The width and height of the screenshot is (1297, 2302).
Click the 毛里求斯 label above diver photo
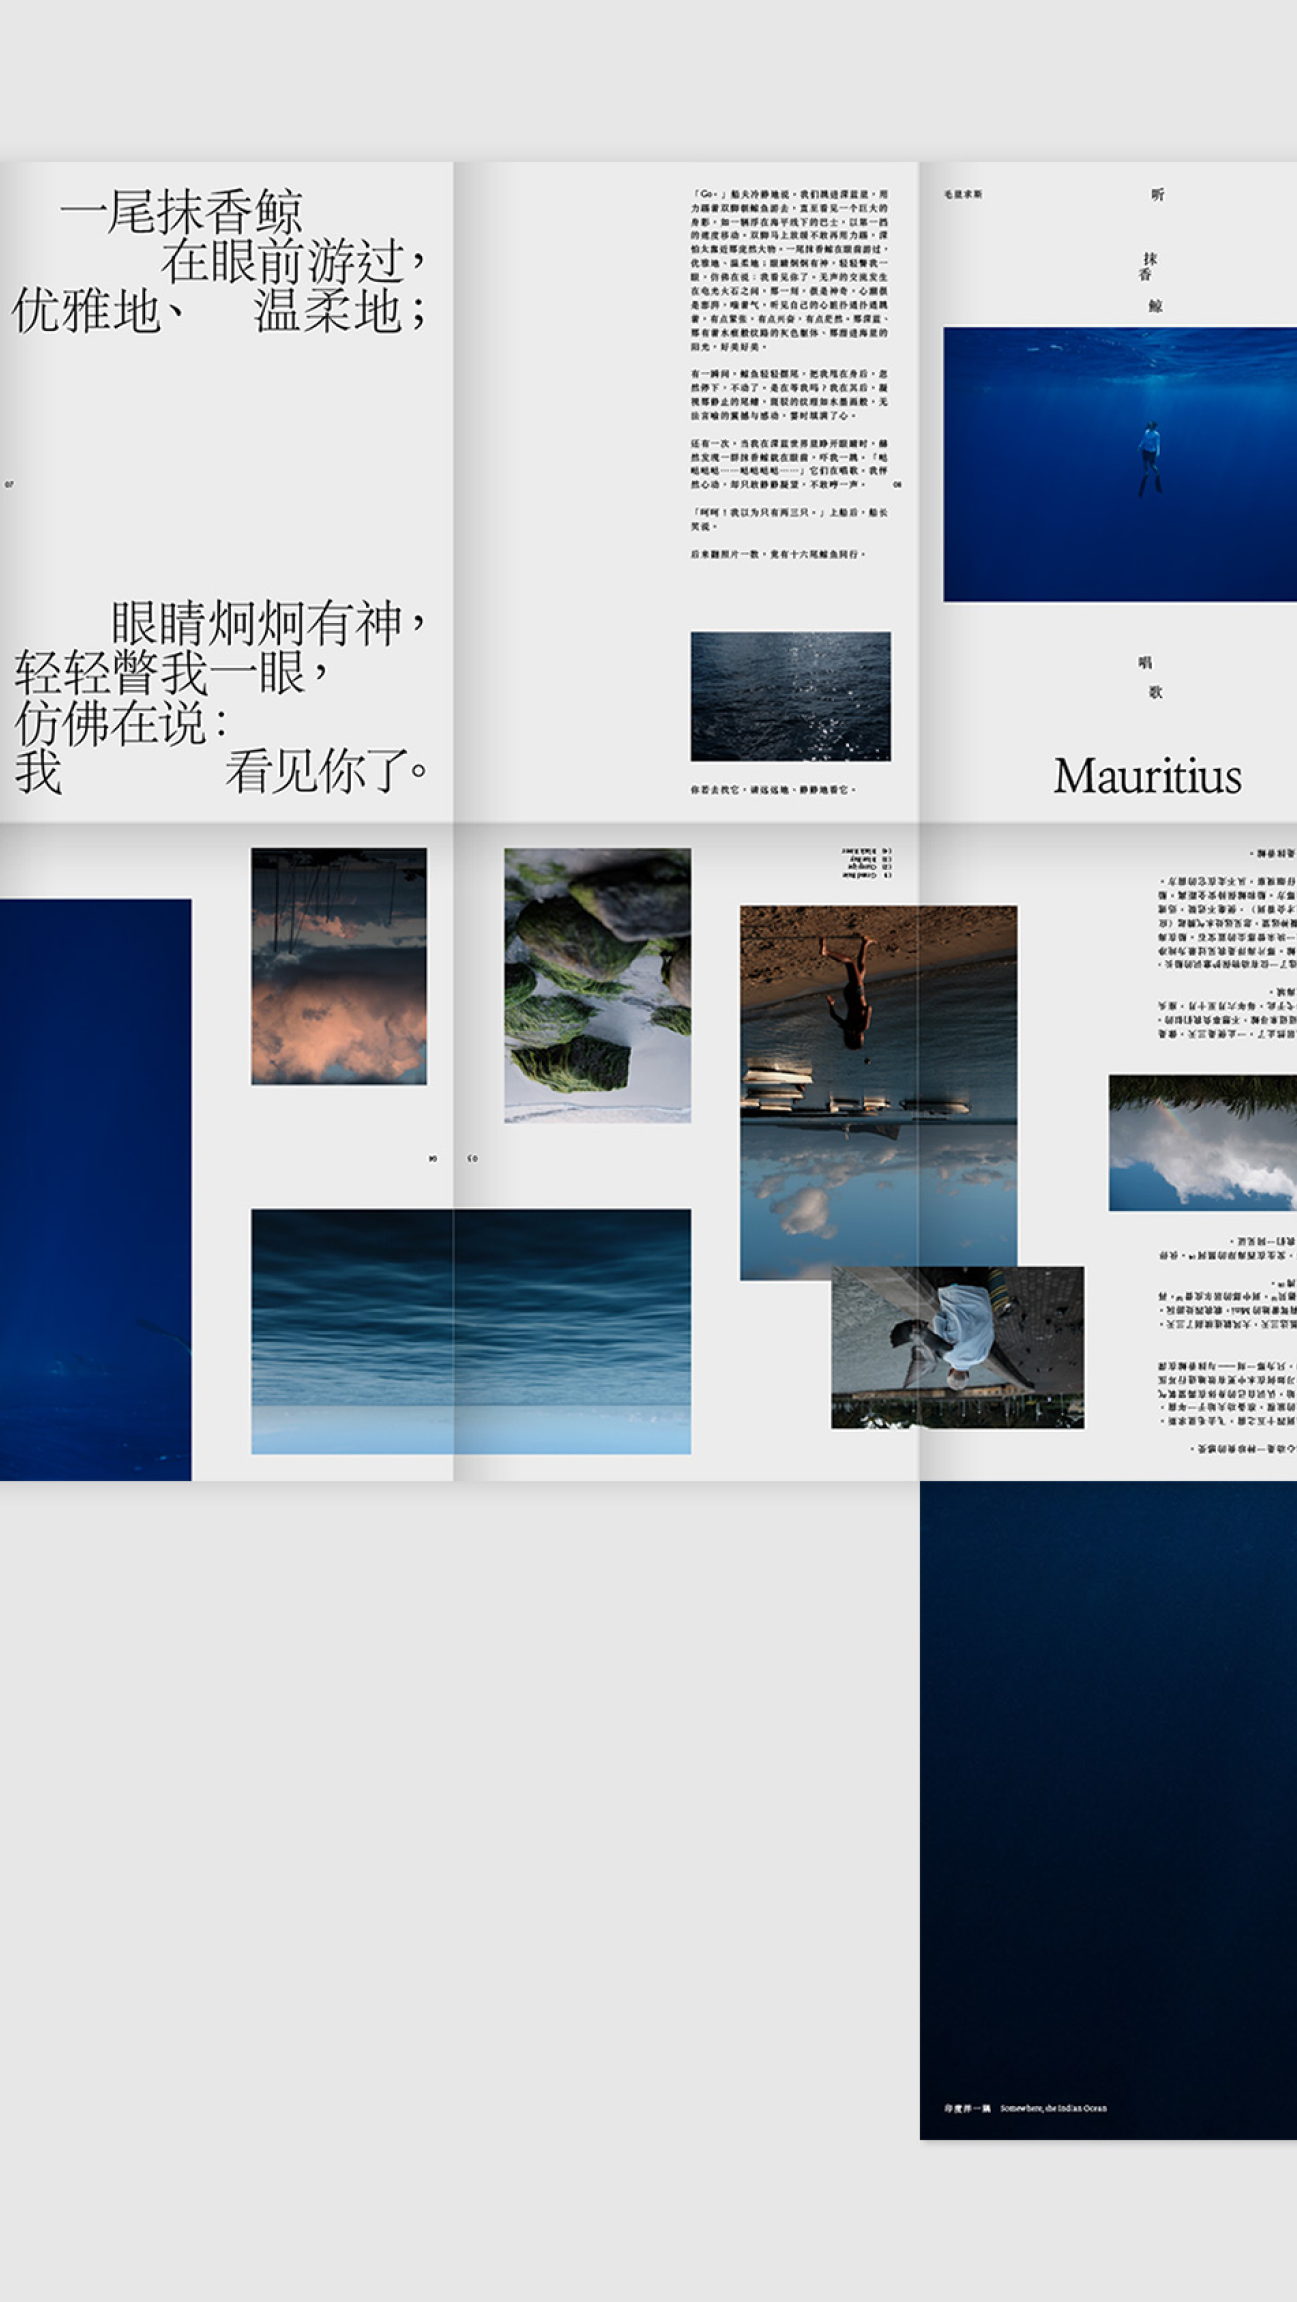coord(962,194)
